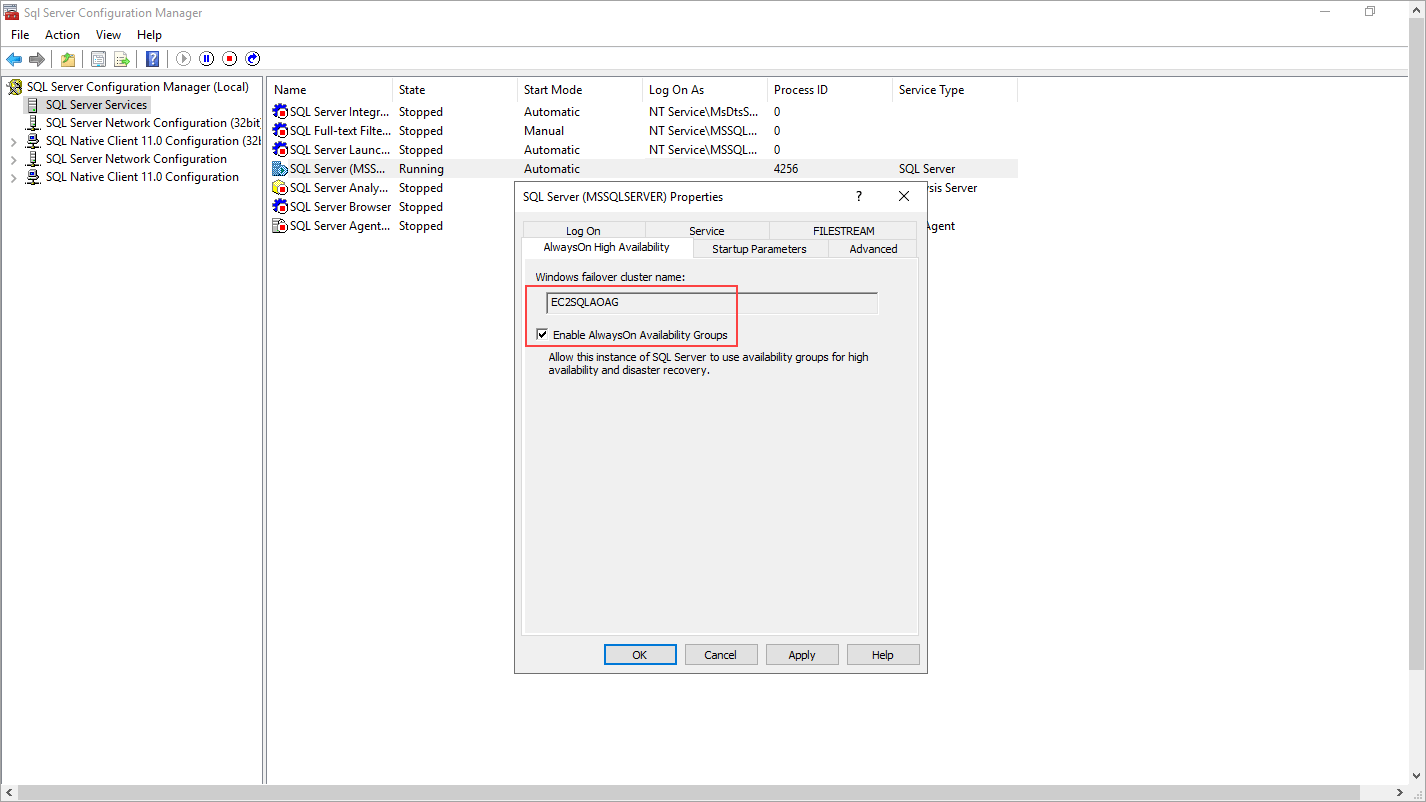This screenshot has height=802, width=1426.
Task: Click the back navigation arrow icon
Action: pyautogui.click(x=14, y=58)
